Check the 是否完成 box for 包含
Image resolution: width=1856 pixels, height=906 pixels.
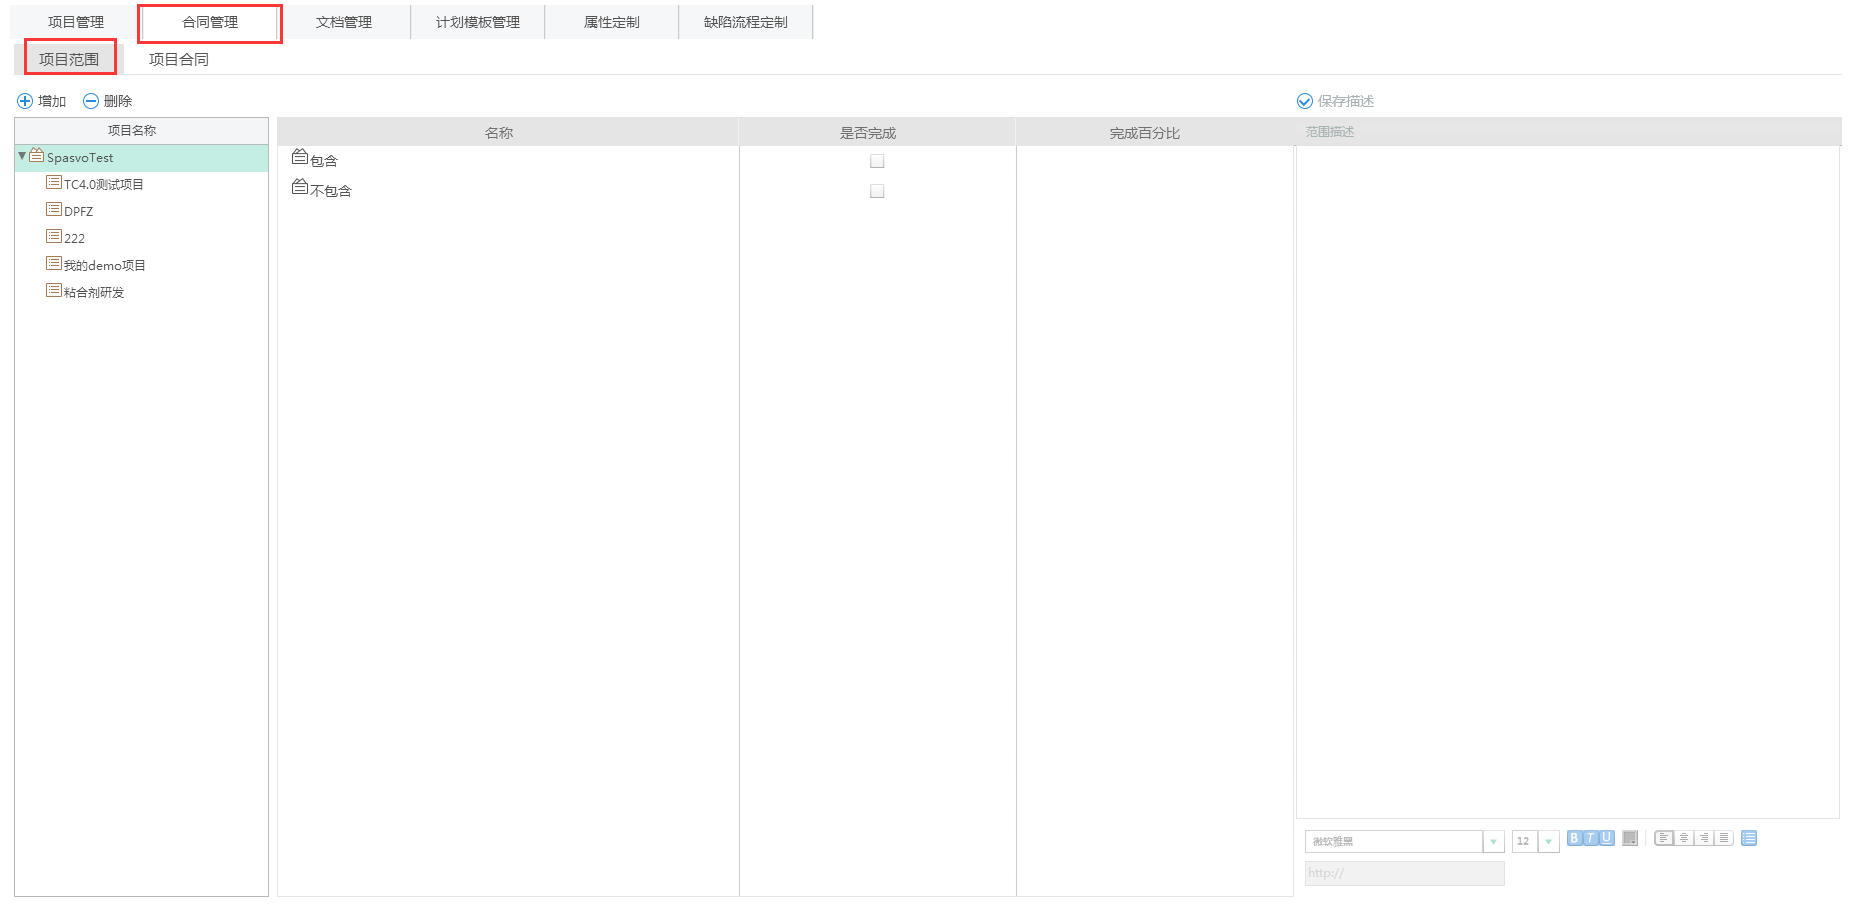[877, 161]
